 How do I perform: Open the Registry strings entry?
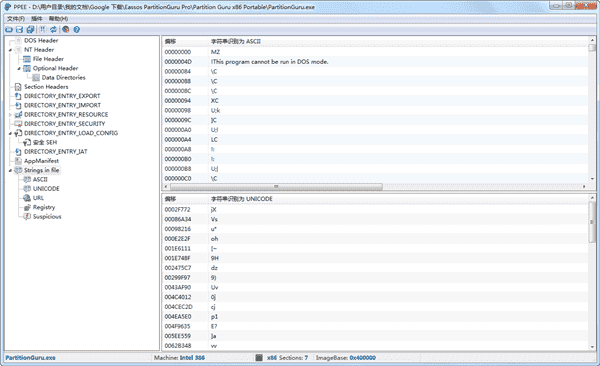(44, 207)
